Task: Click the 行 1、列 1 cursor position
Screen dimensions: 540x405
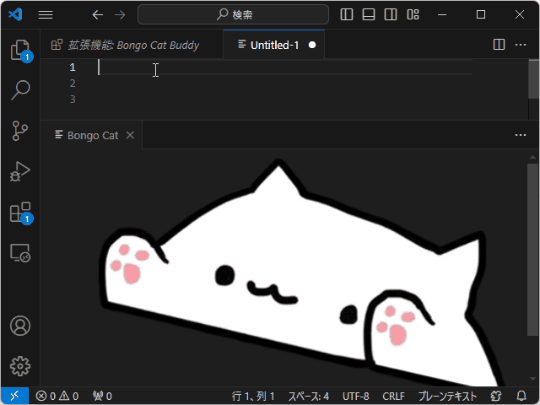Action: click(x=253, y=396)
